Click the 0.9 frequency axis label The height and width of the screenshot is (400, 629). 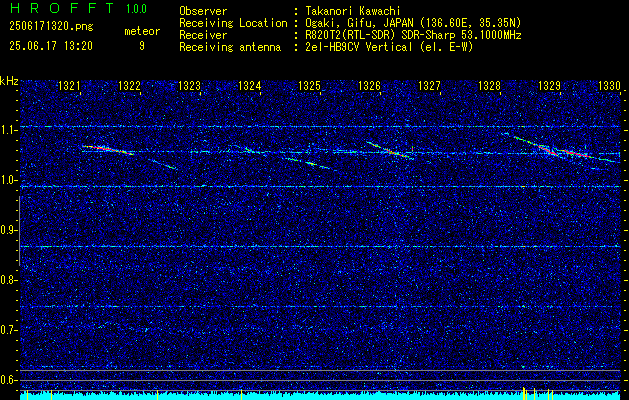(9, 230)
